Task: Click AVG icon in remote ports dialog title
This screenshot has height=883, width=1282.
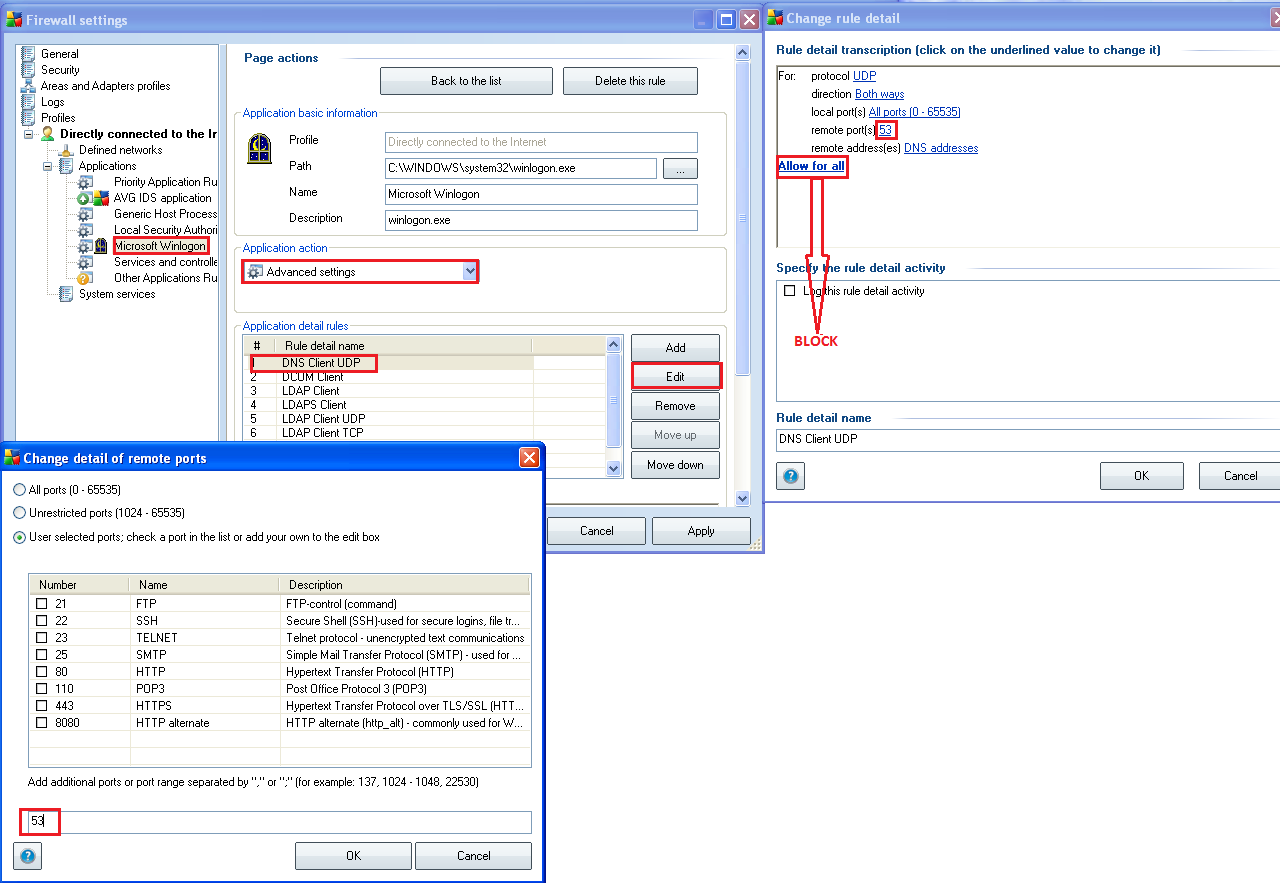Action: pos(12,458)
